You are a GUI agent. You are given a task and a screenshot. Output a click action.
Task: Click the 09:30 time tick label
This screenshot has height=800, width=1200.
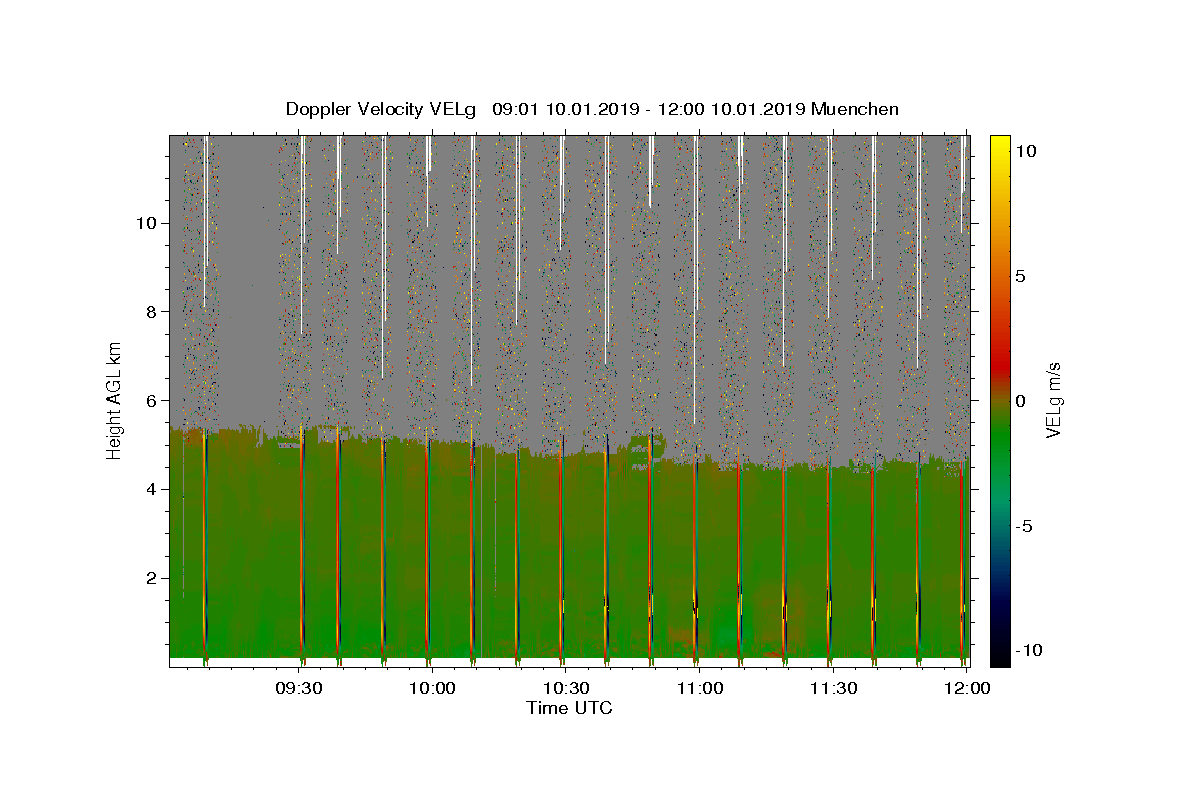tap(298, 689)
